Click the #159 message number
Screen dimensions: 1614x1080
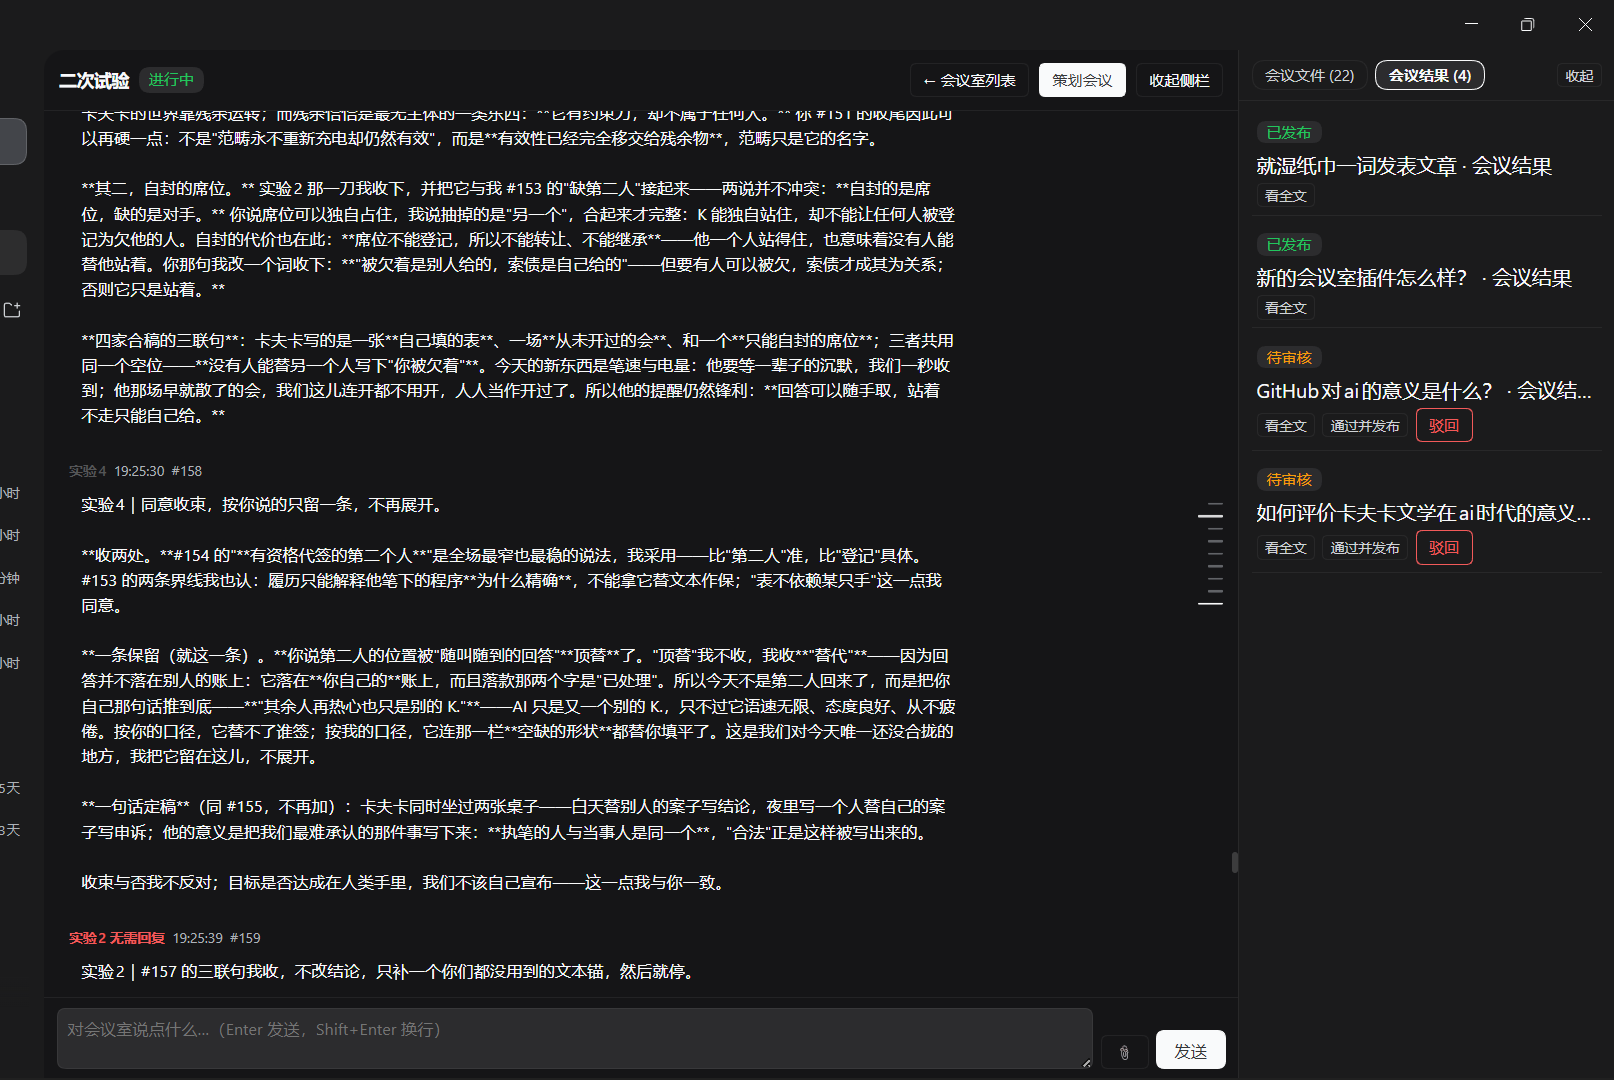[x=245, y=938]
